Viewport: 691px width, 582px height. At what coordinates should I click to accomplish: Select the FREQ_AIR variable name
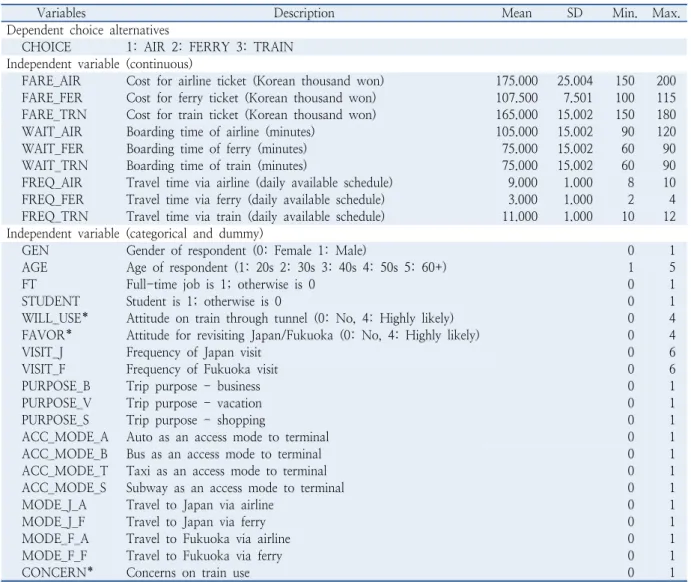tap(52, 183)
